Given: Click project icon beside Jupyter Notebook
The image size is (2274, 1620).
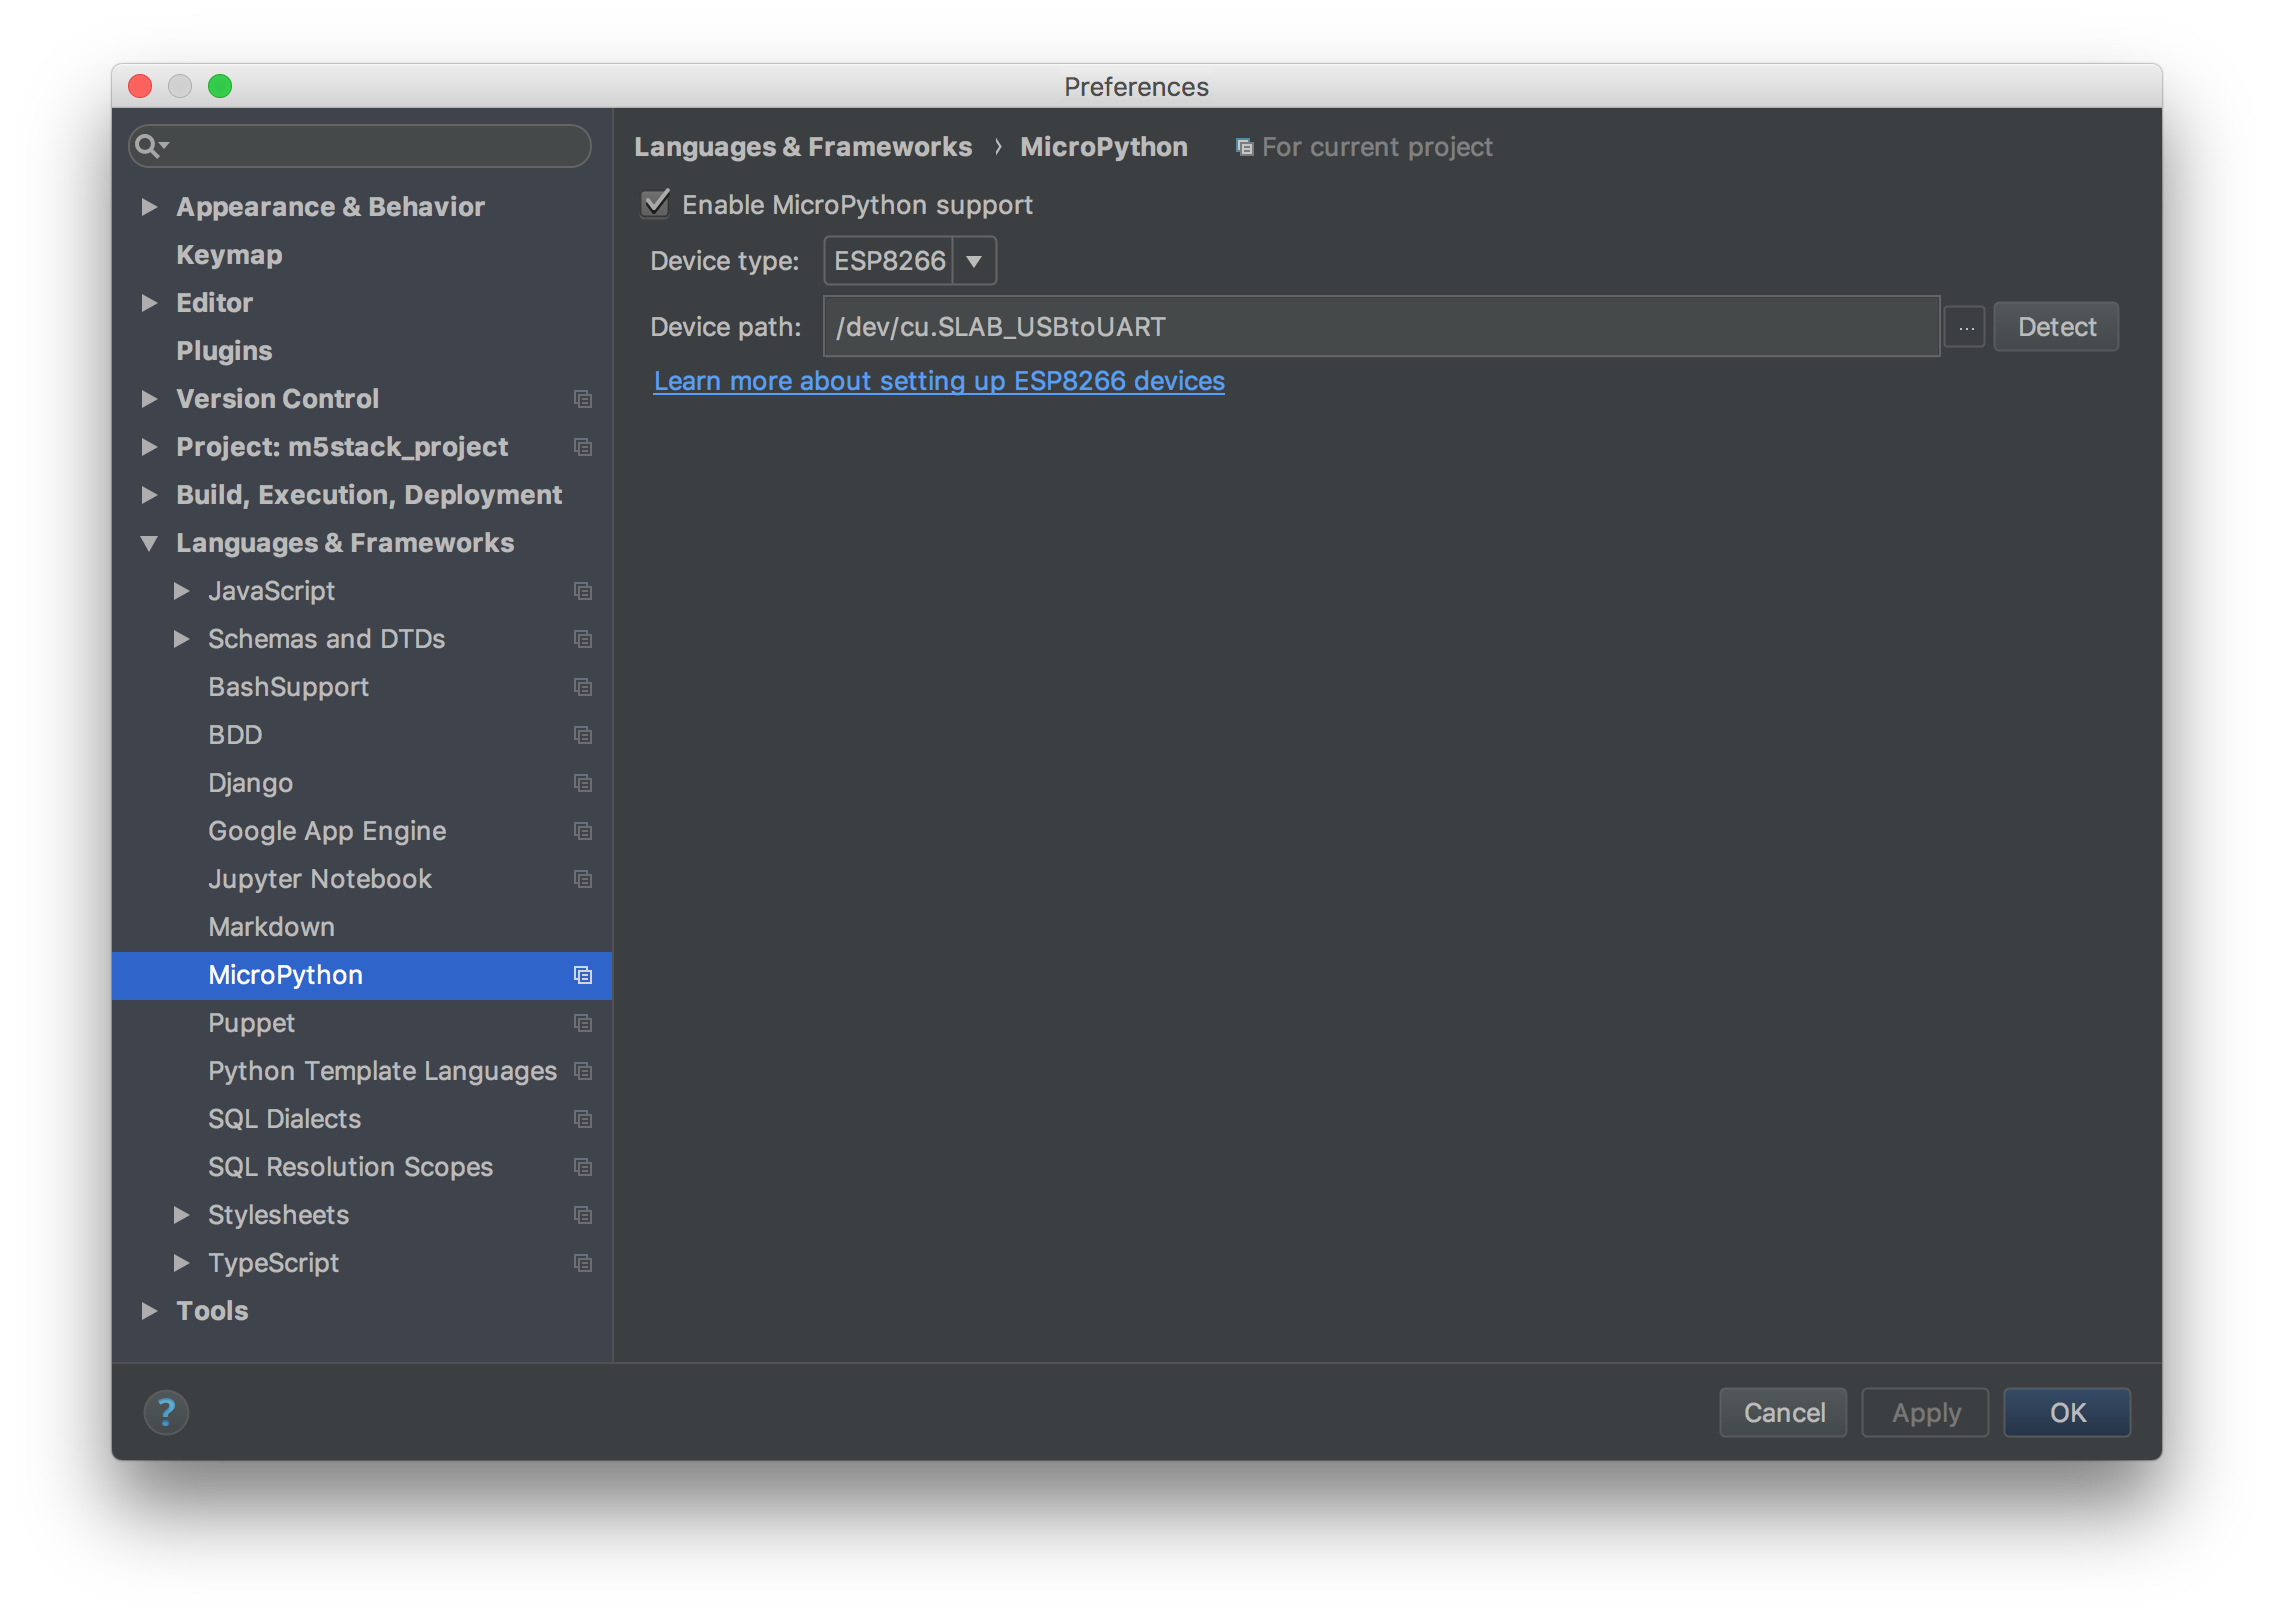Looking at the screenshot, I should click(x=583, y=879).
